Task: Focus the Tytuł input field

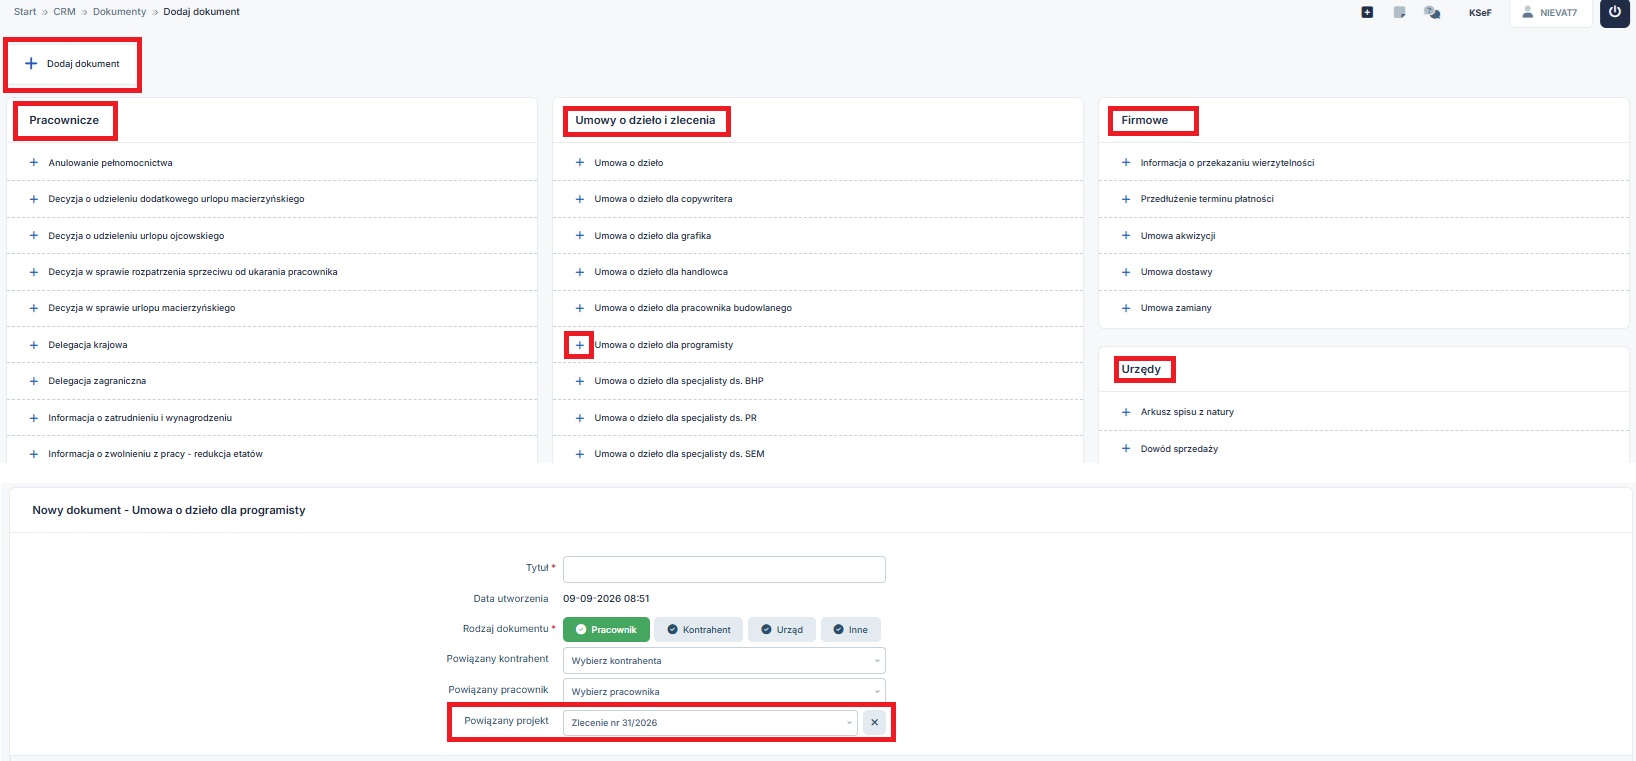Action: tap(724, 569)
